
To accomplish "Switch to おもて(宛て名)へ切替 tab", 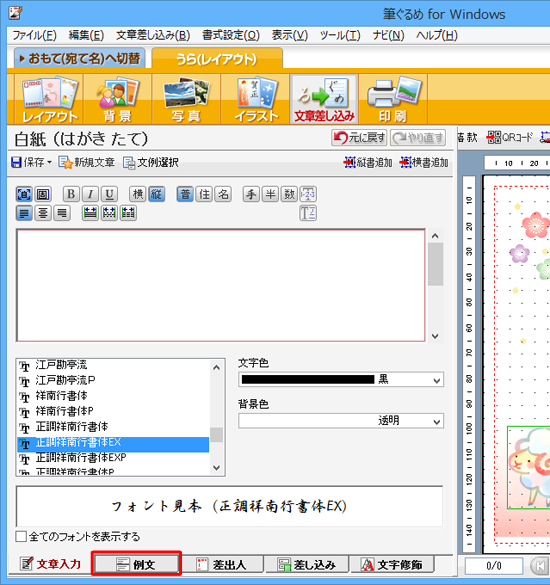I will coord(79,58).
